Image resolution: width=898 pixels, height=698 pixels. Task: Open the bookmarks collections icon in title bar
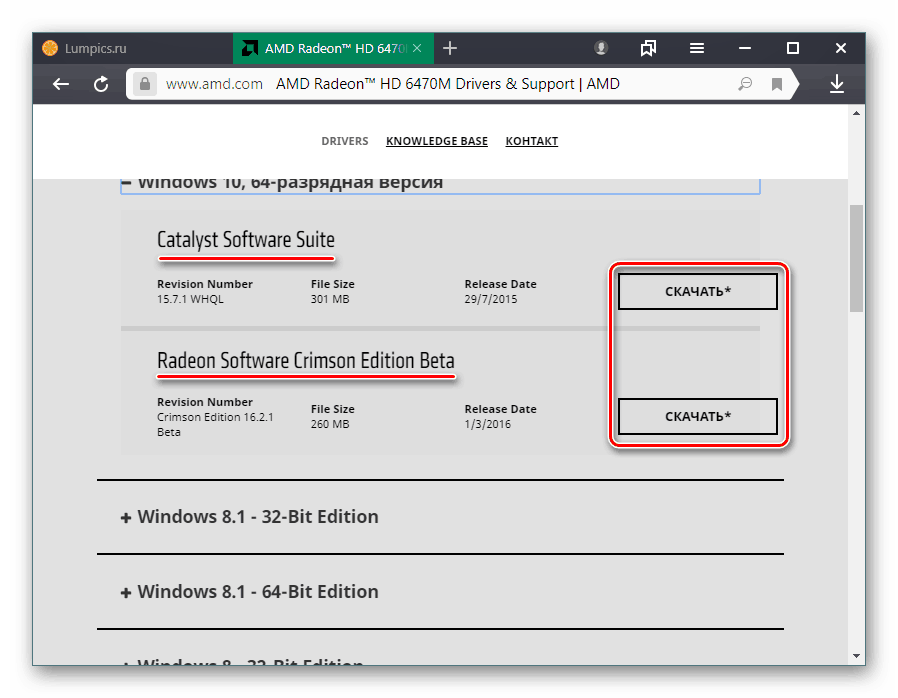point(648,48)
